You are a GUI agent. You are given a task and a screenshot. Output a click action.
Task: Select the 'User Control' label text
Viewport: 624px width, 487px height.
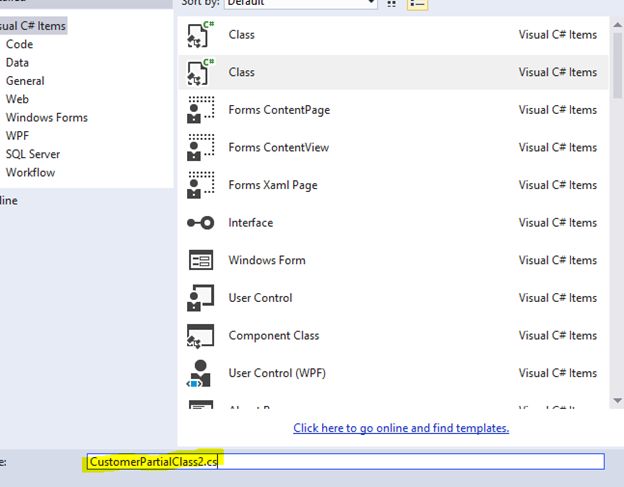[260, 298]
